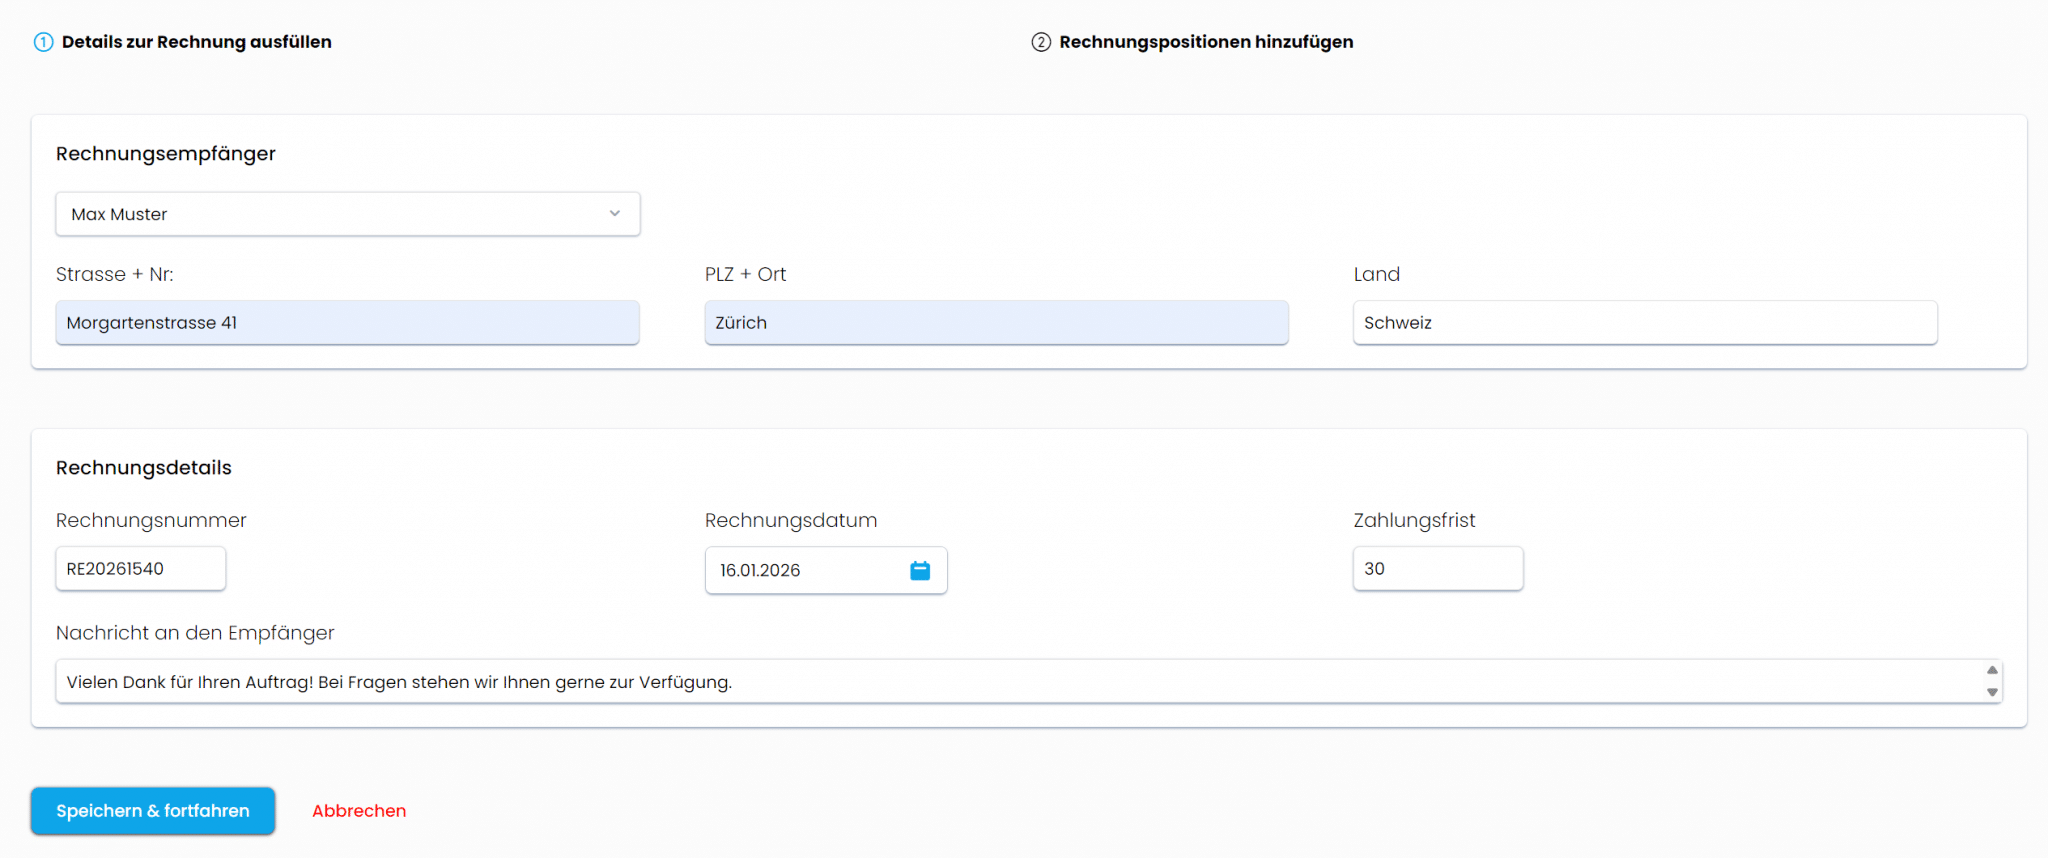Click the step 1 circle icon
Screen dimensions: 2048x858
tap(43, 42)
